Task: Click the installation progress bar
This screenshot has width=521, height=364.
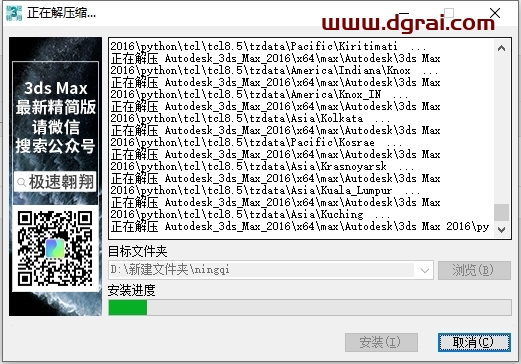Action: 310,307
